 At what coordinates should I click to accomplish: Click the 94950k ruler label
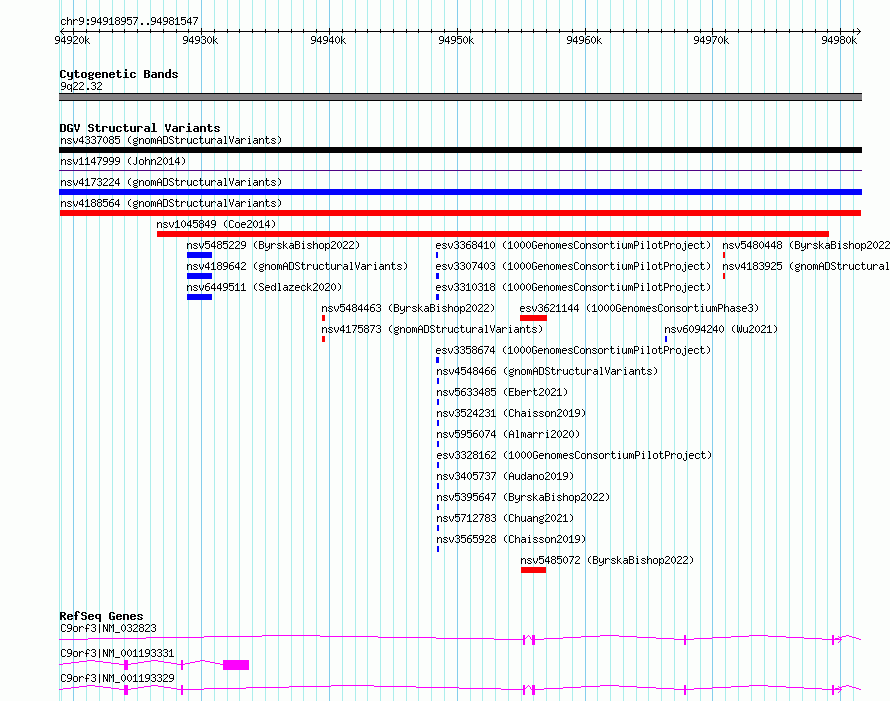coord(456,40)
